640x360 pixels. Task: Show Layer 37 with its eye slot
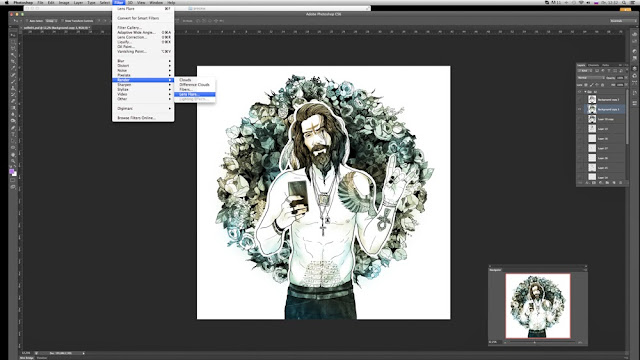click(x=580, y=148)
